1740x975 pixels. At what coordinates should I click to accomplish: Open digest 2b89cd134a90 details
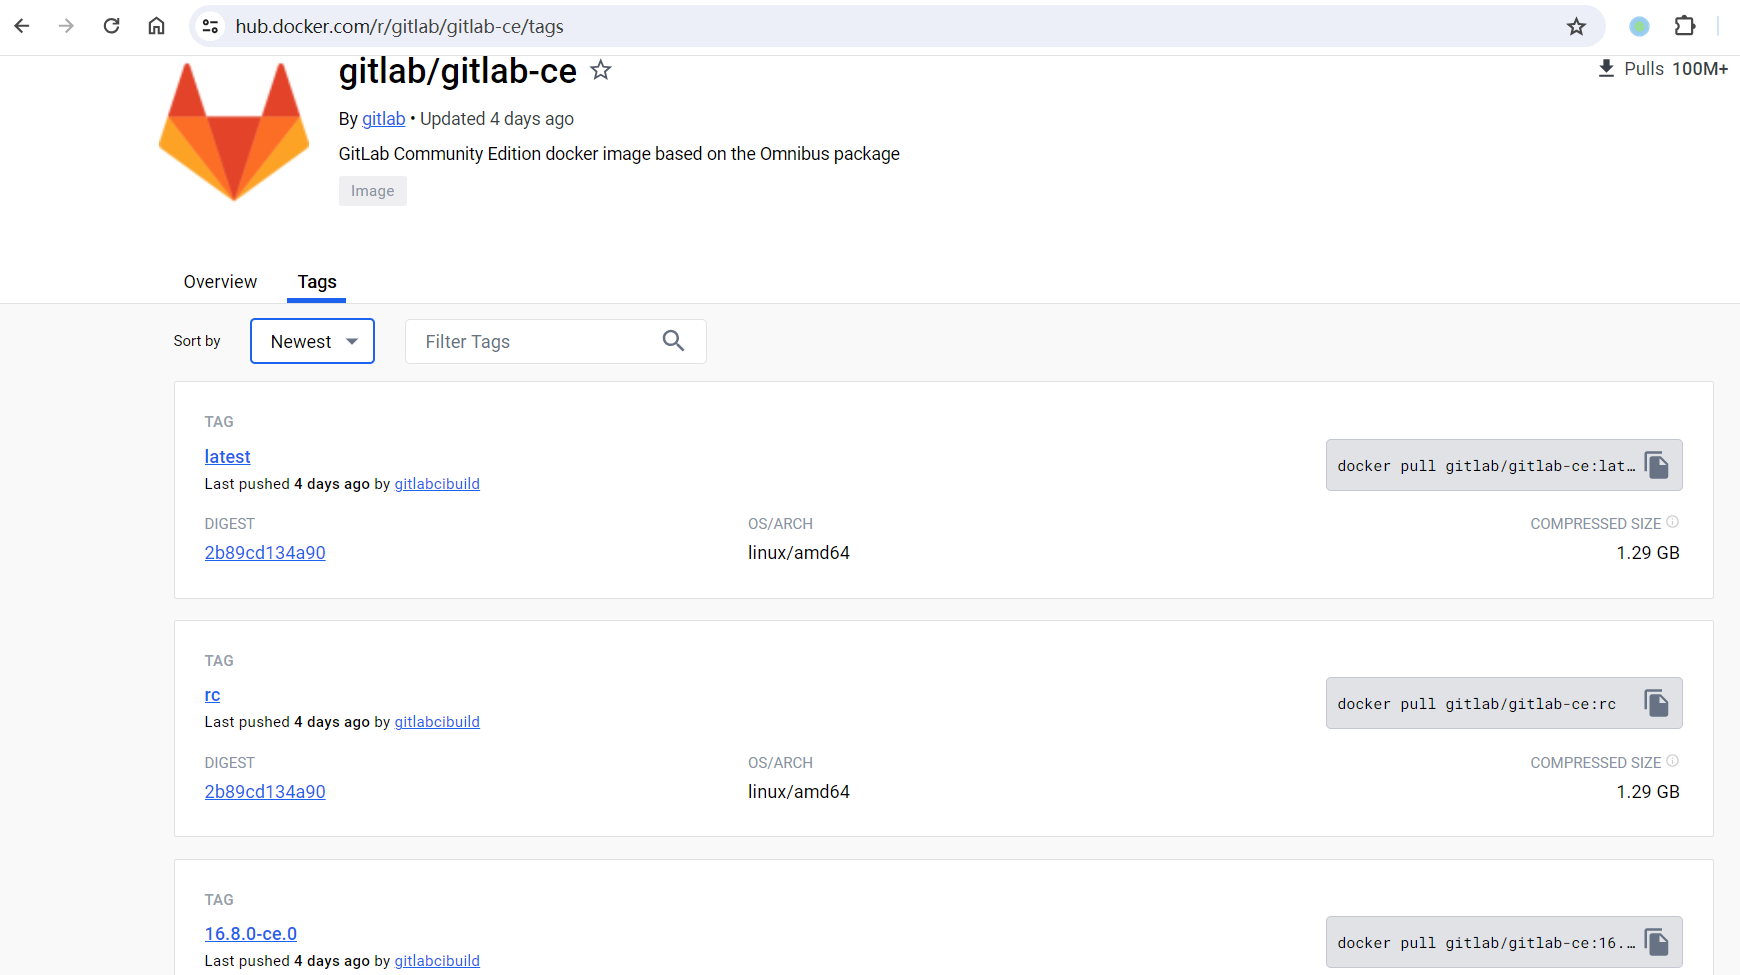point(265,552)
